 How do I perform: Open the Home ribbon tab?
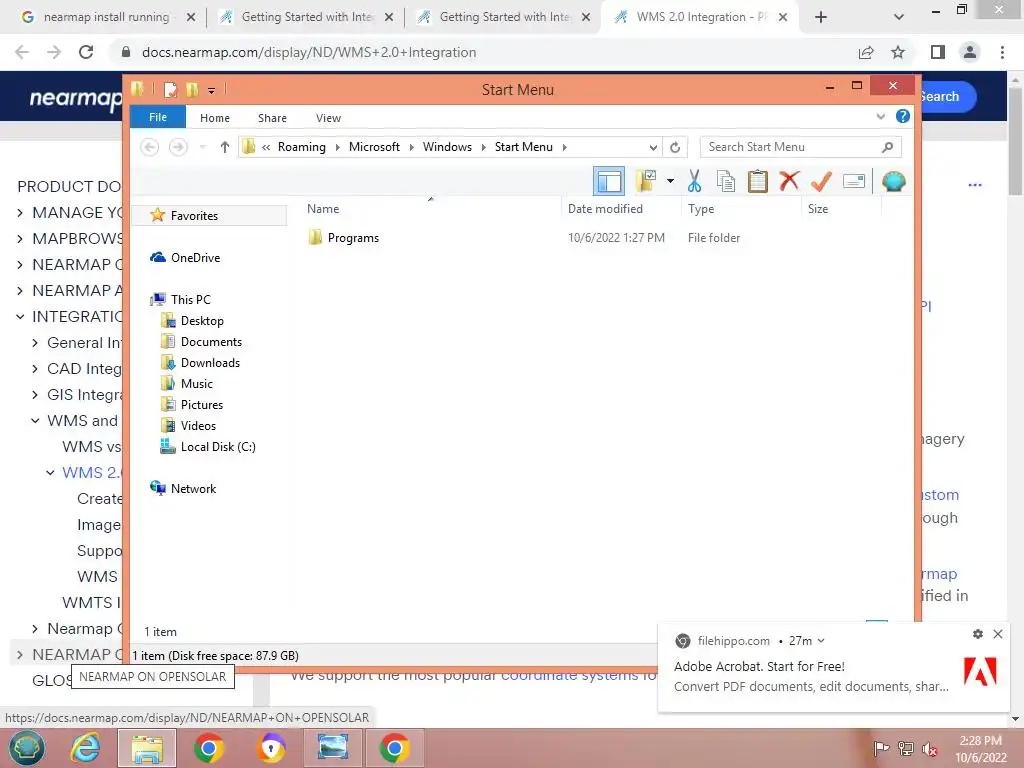point(215,118)
